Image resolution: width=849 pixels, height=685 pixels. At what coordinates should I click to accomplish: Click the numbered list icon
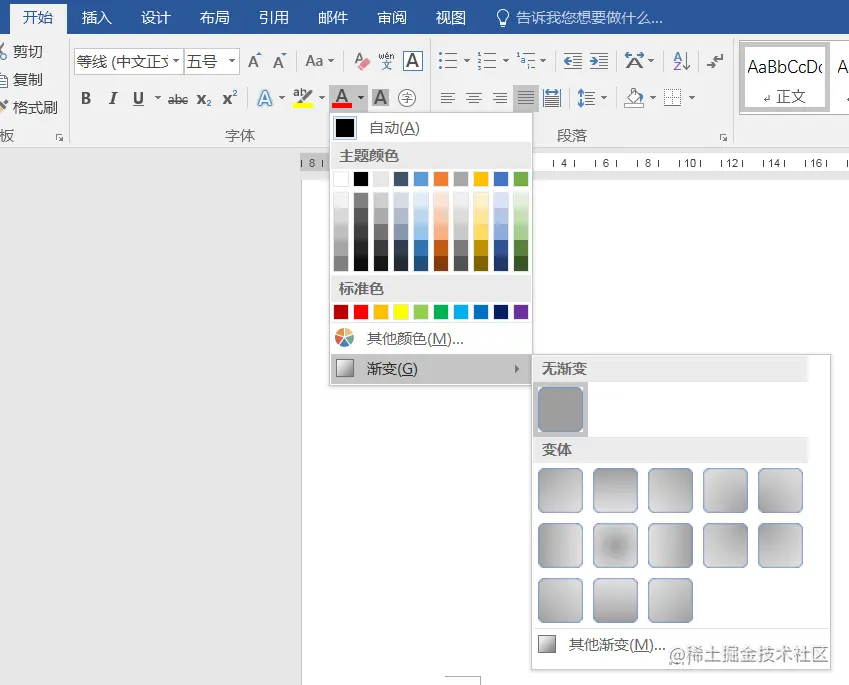pos(486,61)
